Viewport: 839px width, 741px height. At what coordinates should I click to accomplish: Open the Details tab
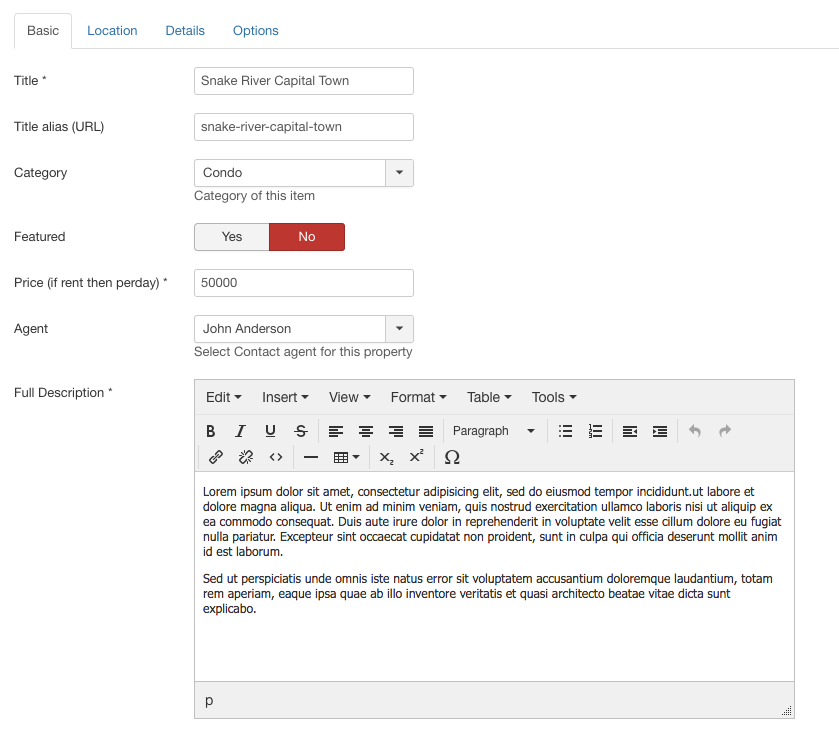(185, 31)
